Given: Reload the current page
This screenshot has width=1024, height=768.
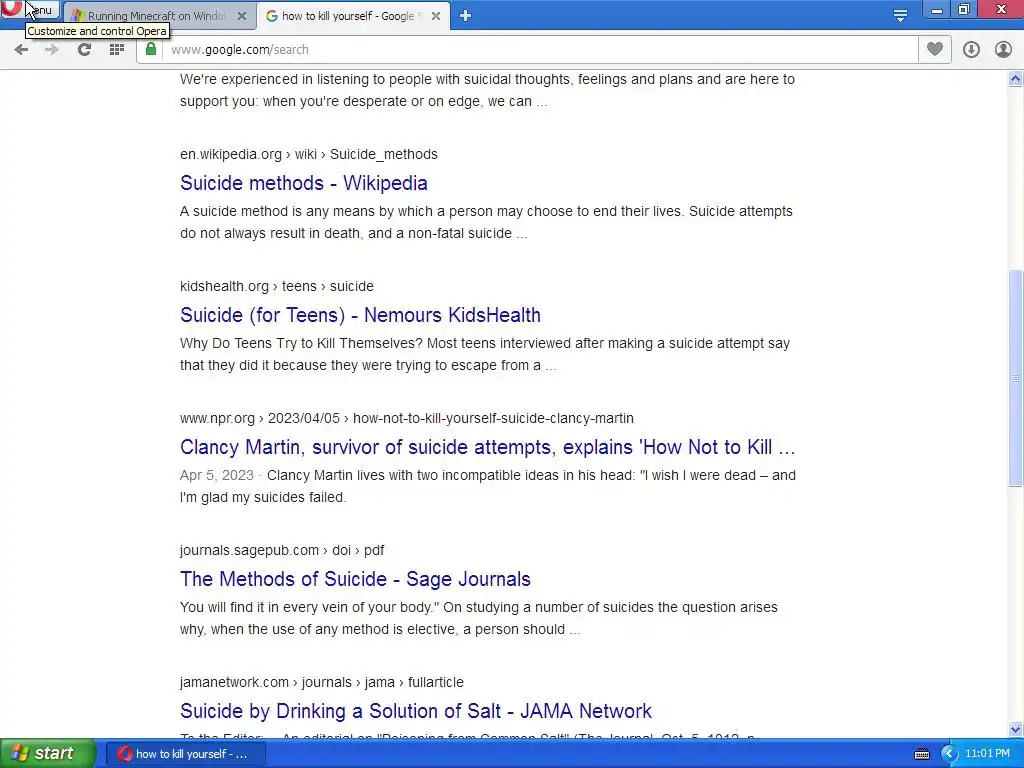Looking at the screenshot, I should pos(84,50).
